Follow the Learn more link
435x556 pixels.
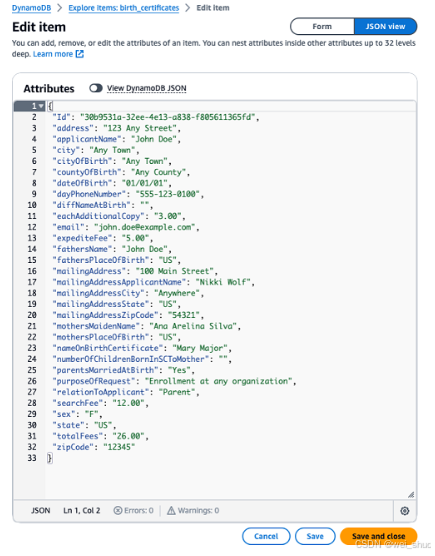53,54
